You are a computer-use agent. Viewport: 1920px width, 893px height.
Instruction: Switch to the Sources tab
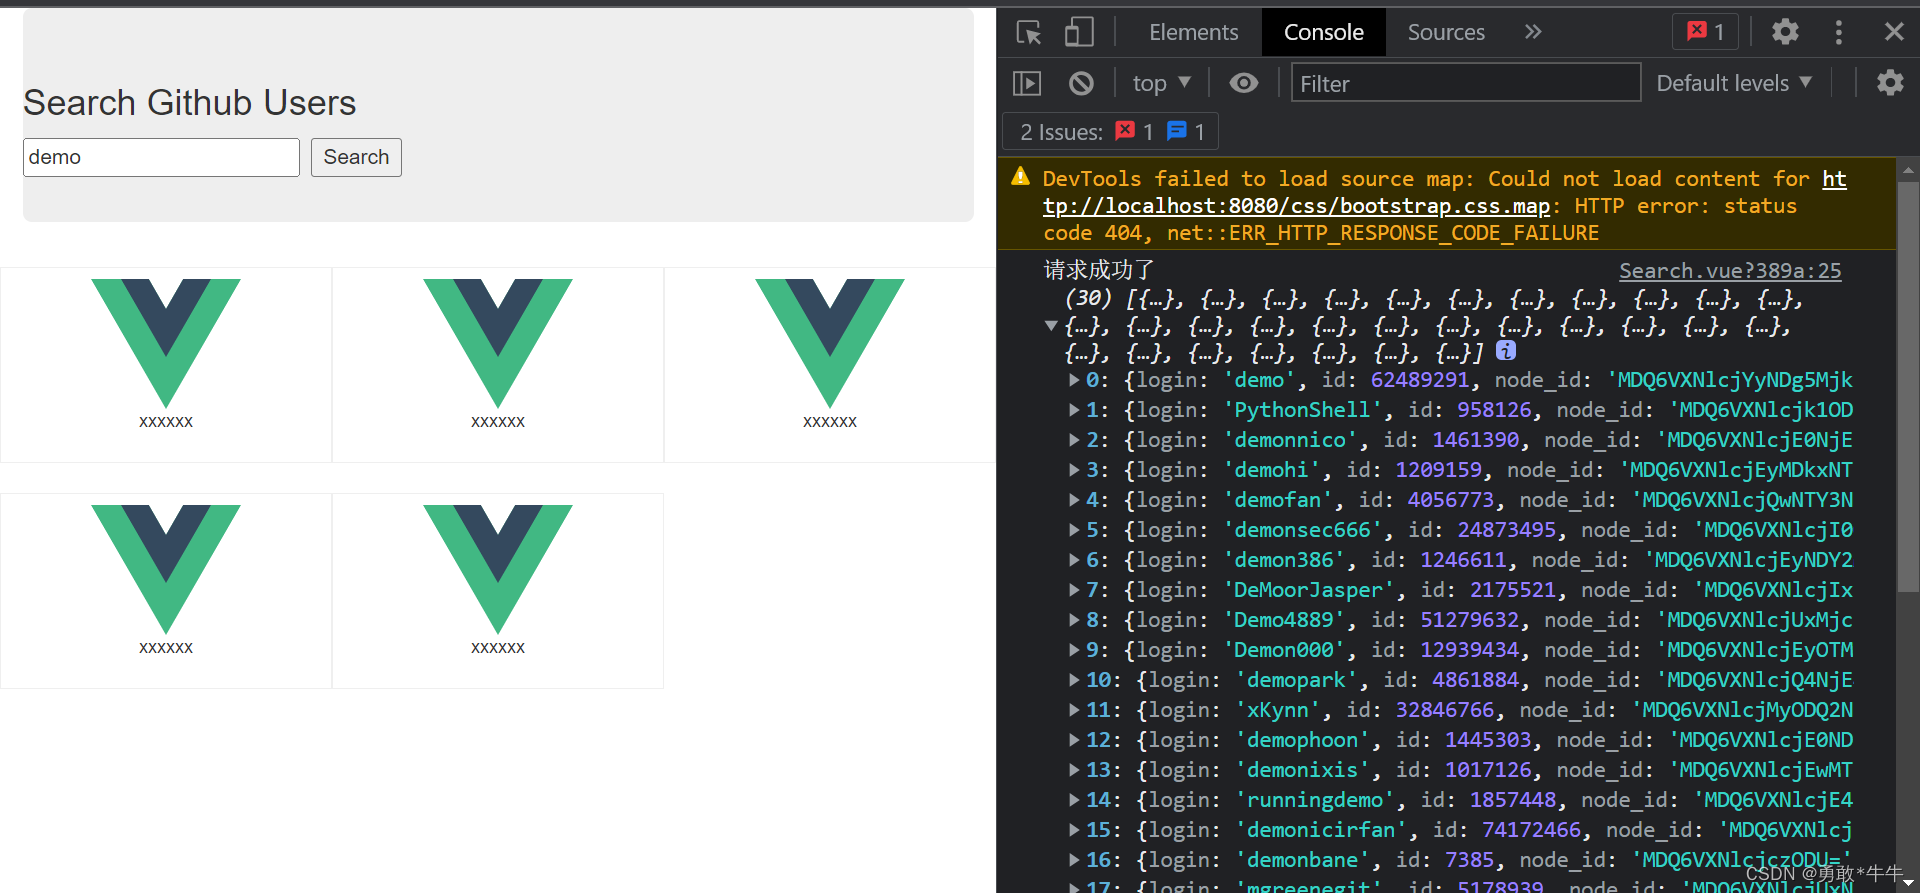(1446, 32)
